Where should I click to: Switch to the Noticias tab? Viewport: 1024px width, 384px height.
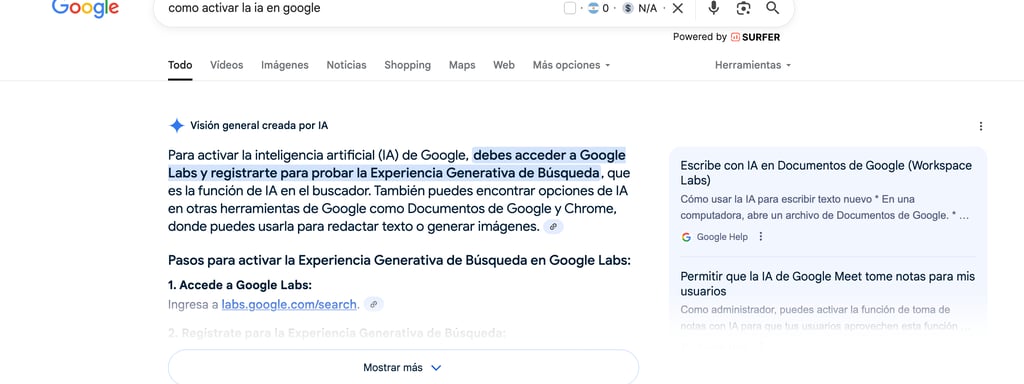(346, 65)
